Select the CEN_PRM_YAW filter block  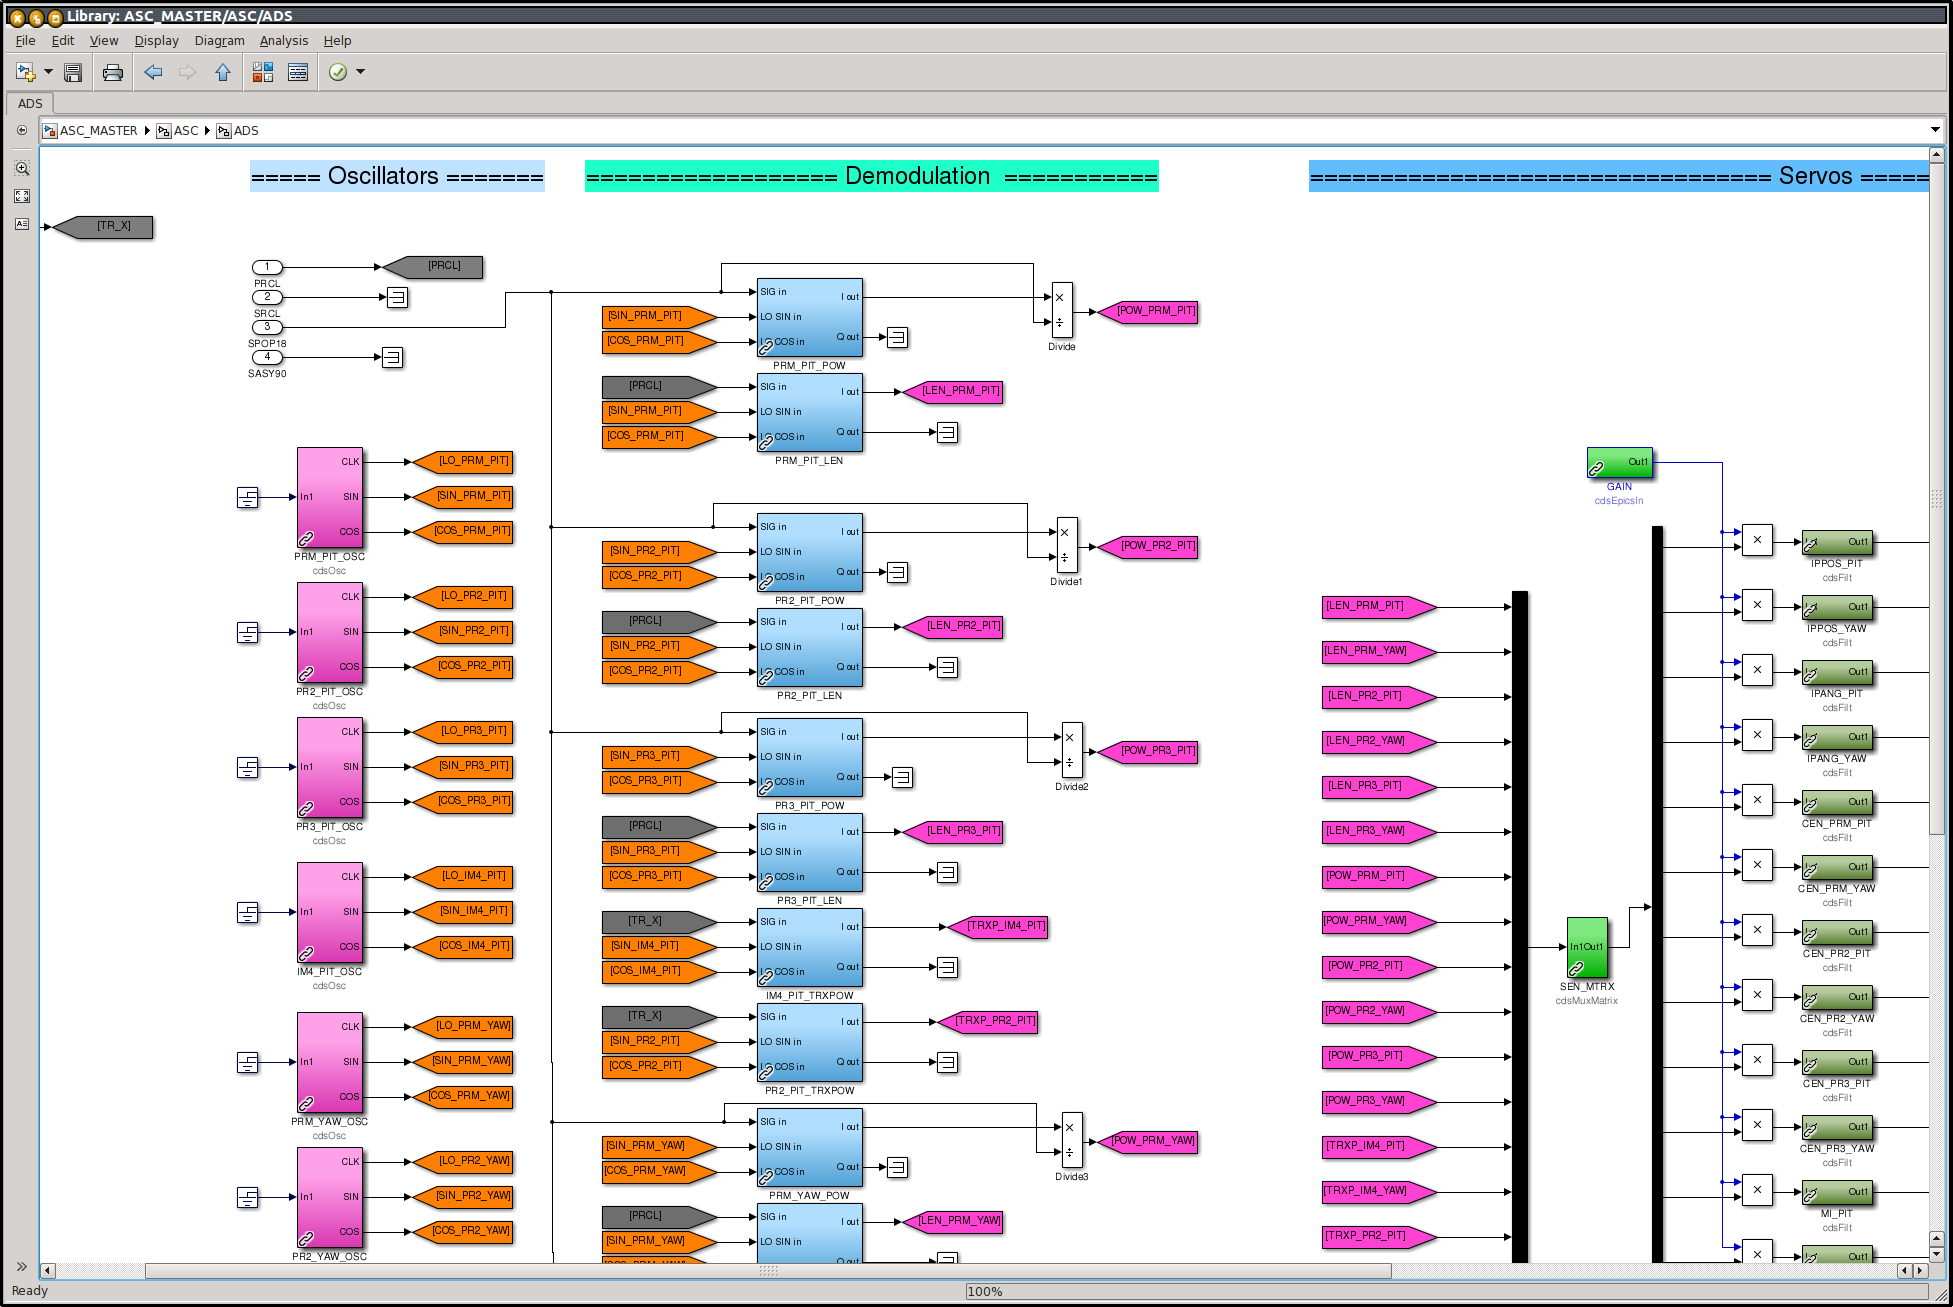tap(1837, 867)
